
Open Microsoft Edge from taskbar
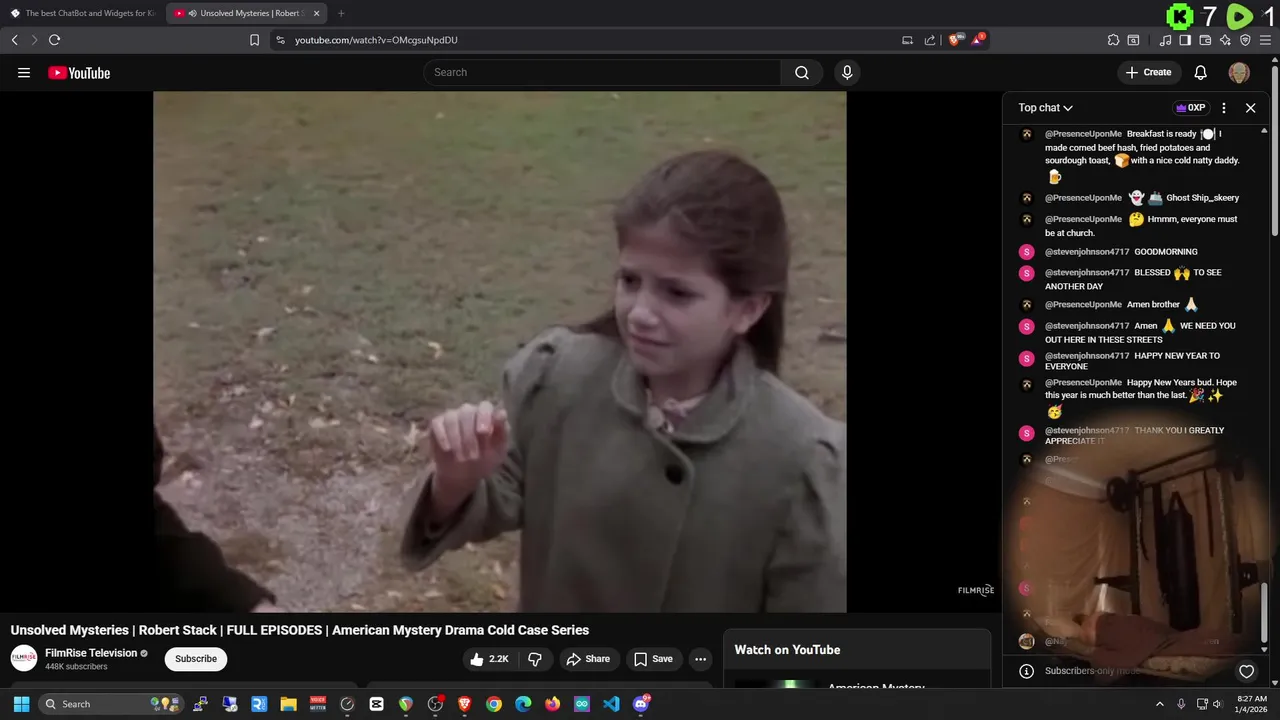(523, 704)
